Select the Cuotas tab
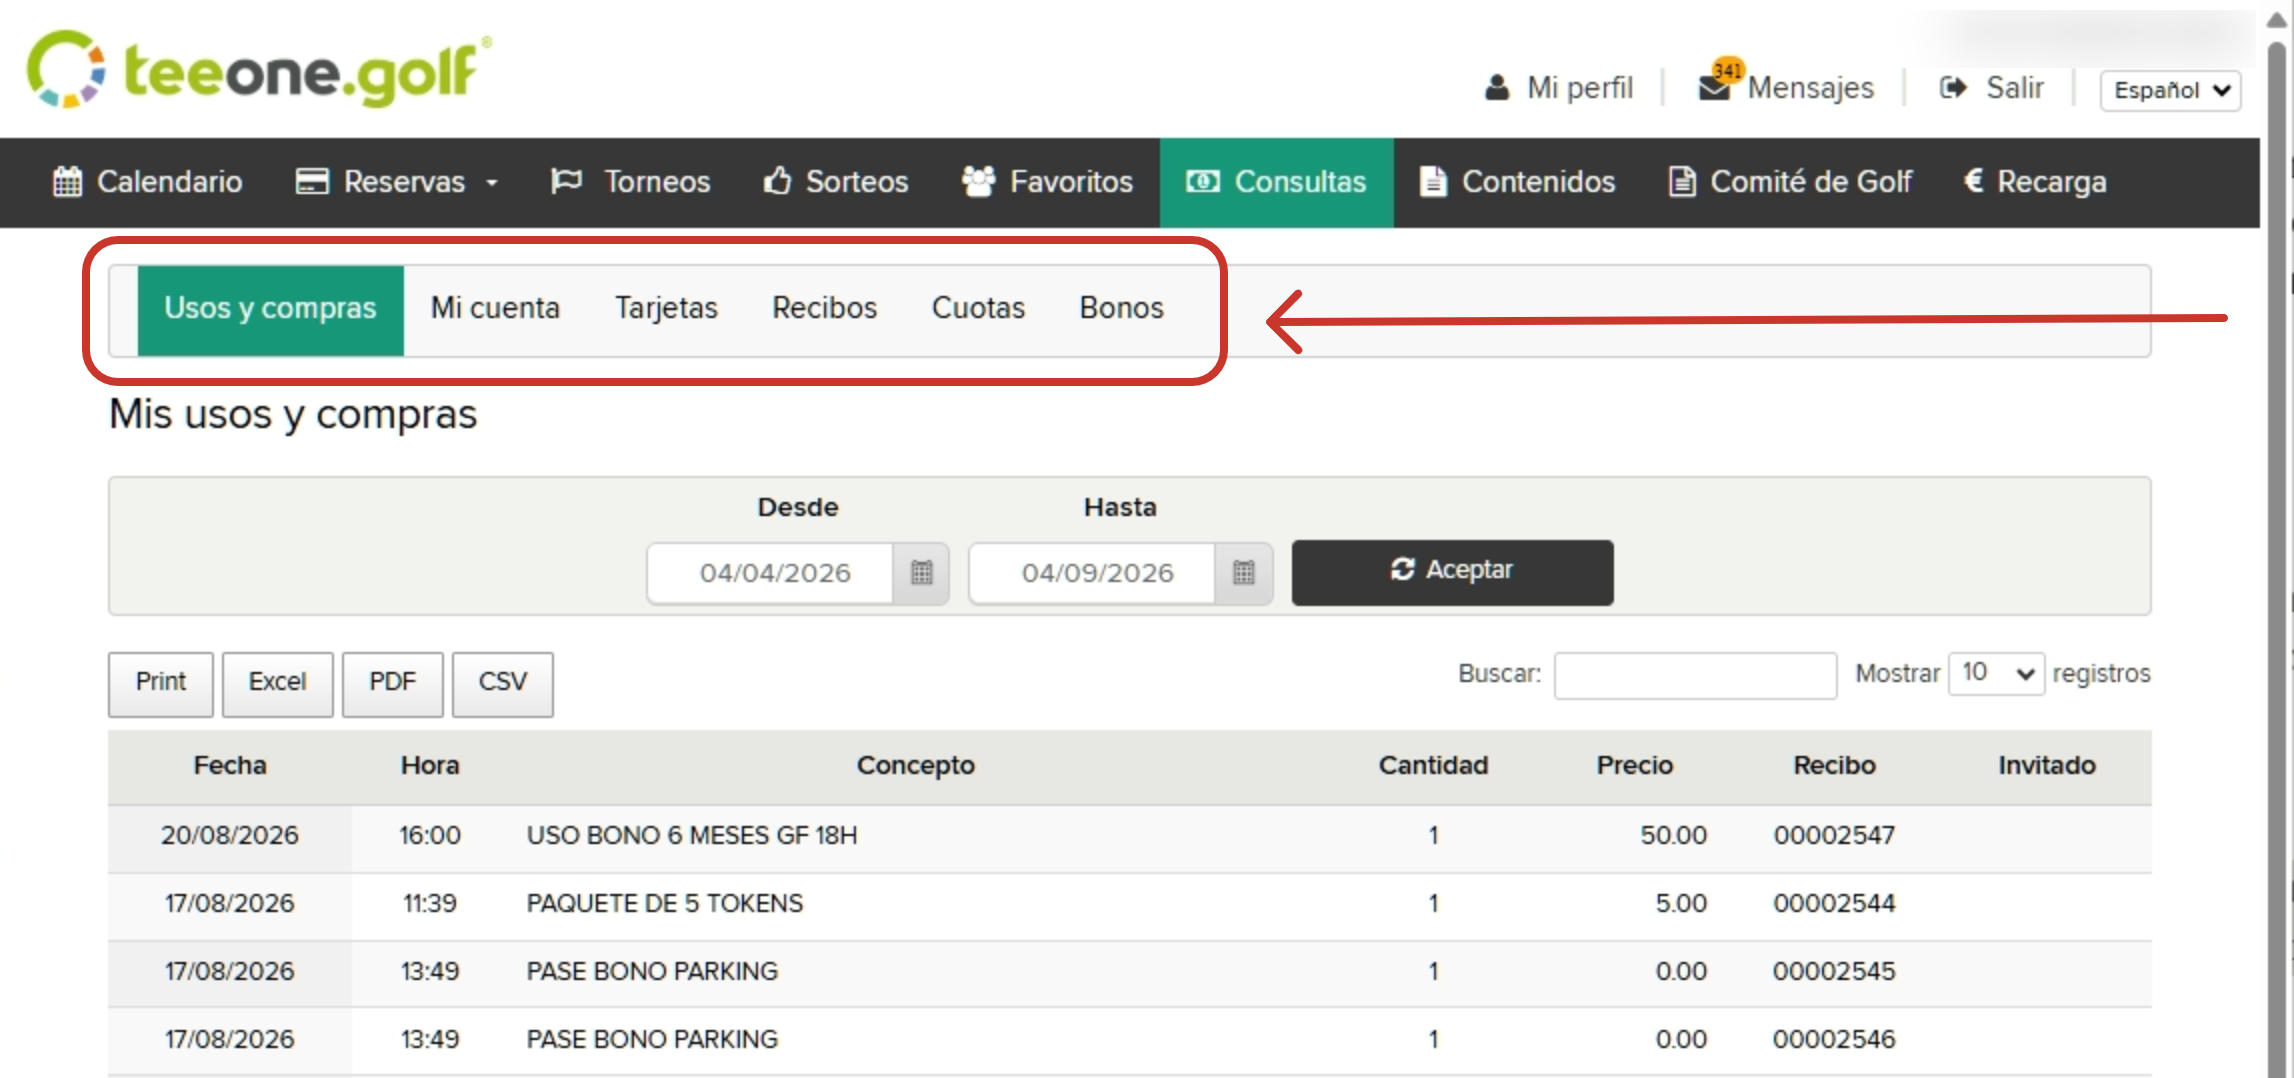 coord(978,308)
